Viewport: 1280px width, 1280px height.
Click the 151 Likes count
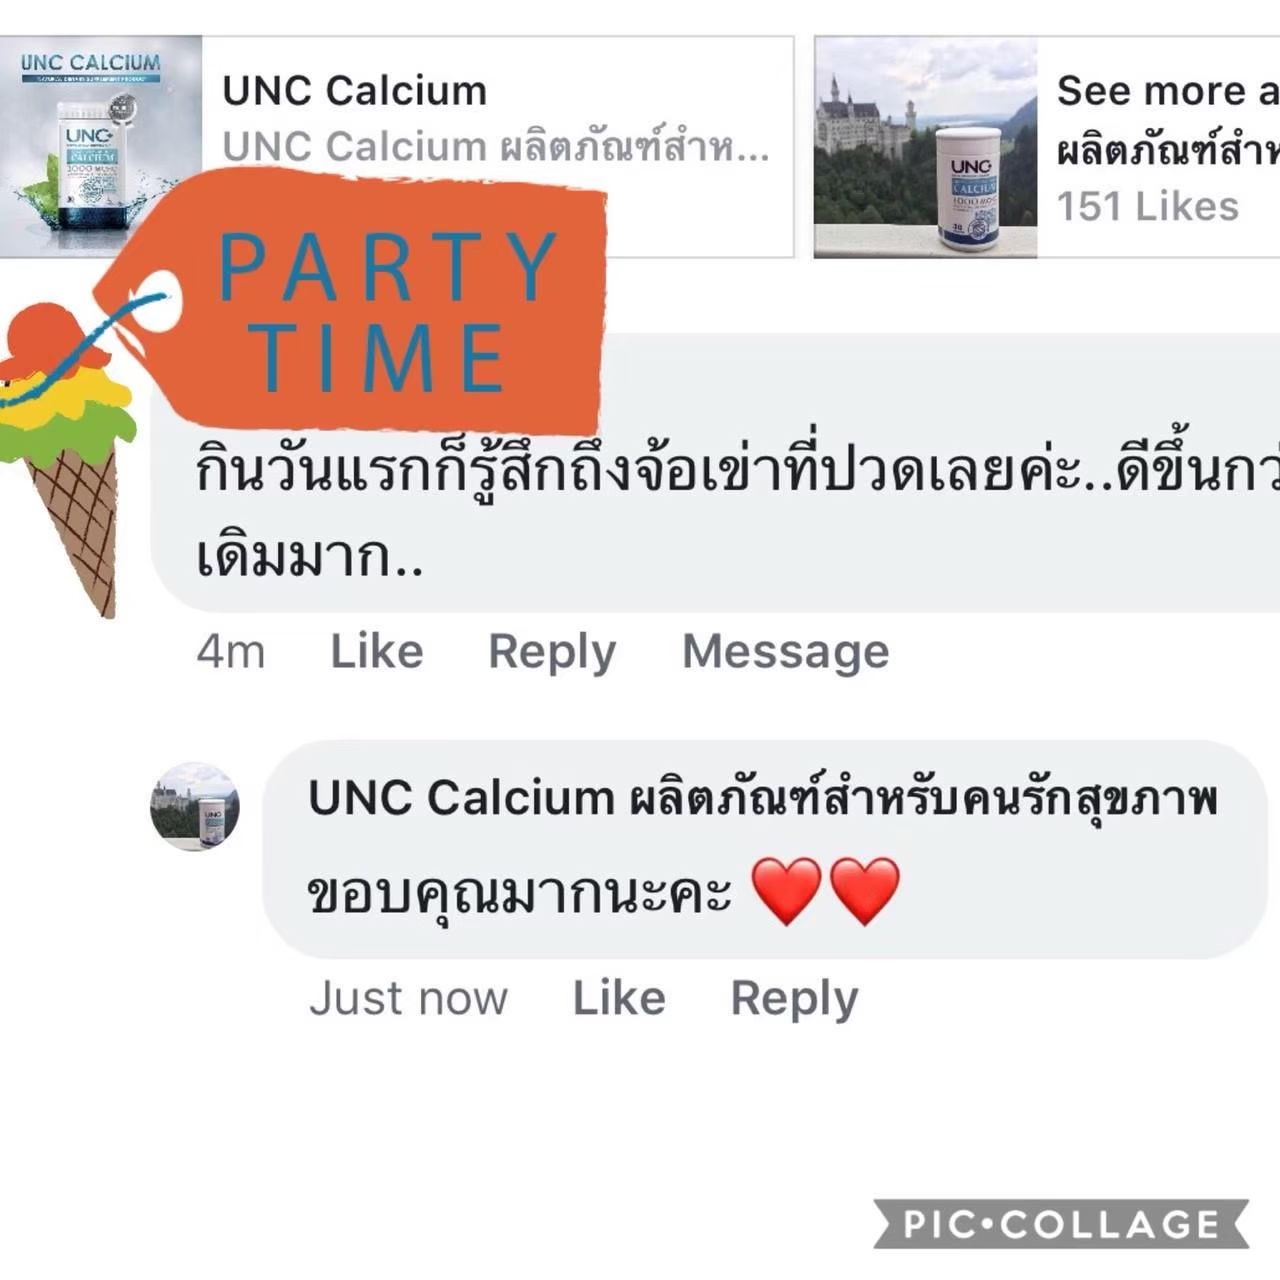pos(1147,206)
